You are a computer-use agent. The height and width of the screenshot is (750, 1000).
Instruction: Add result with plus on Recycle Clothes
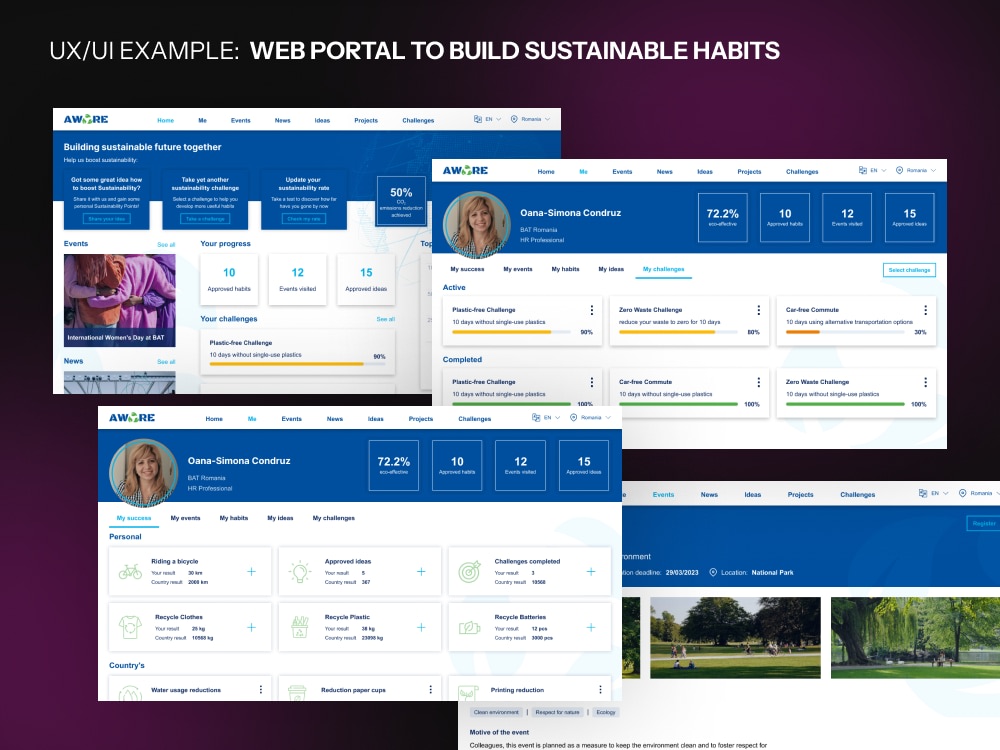251,628
